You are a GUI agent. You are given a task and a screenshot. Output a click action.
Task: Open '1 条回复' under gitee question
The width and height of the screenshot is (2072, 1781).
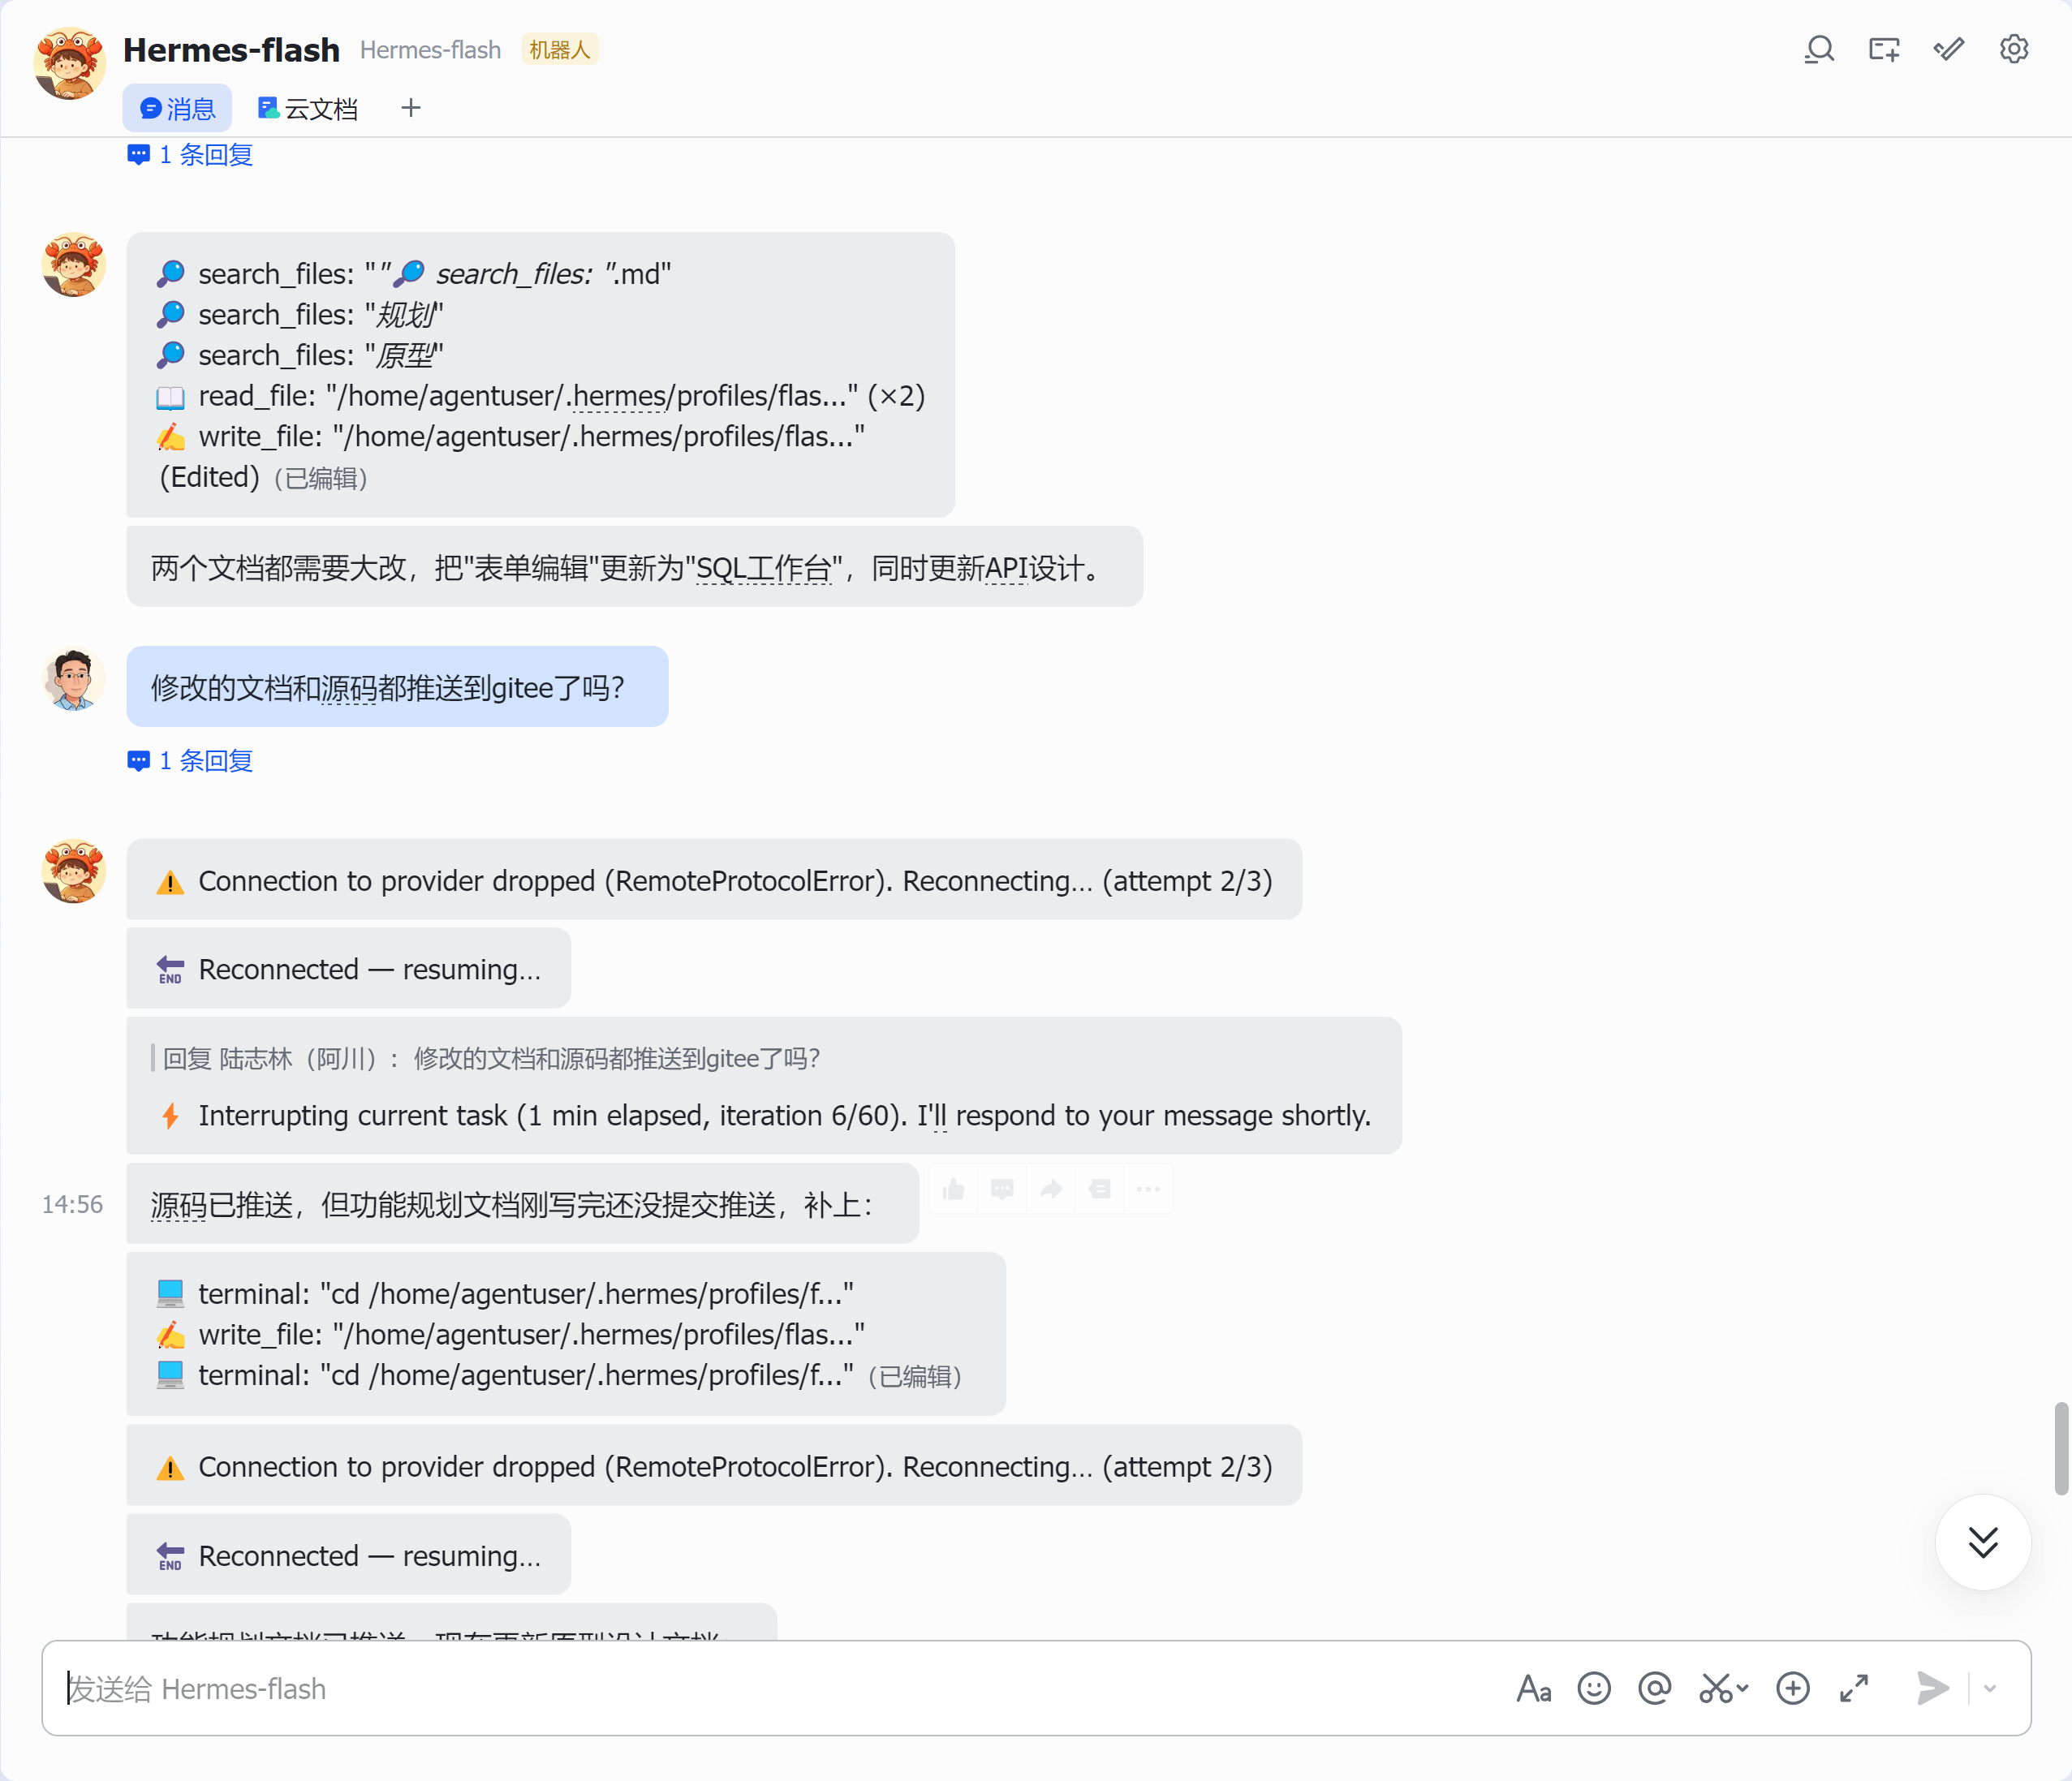pos(190,761)
